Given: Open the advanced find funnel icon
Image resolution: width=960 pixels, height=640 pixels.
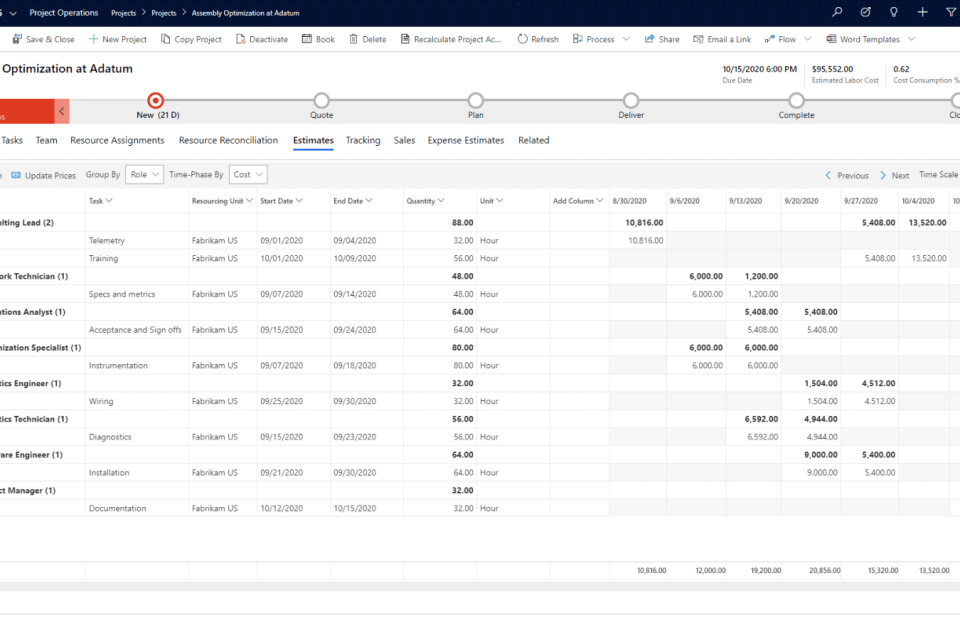Looking at the screenshot, I should tap(950, 13).
